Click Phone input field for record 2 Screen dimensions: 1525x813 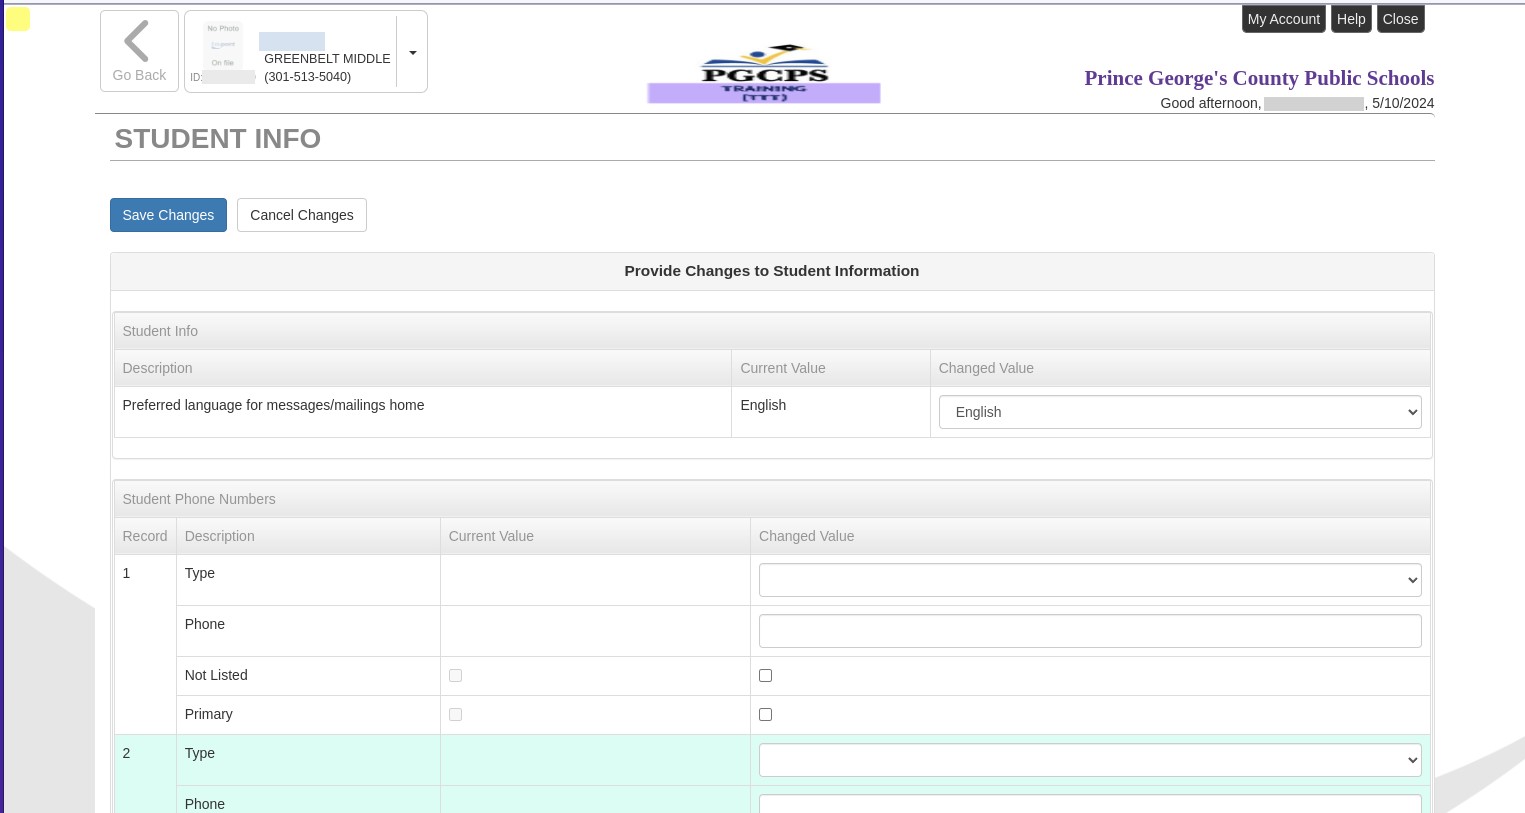click(1089, 804)
